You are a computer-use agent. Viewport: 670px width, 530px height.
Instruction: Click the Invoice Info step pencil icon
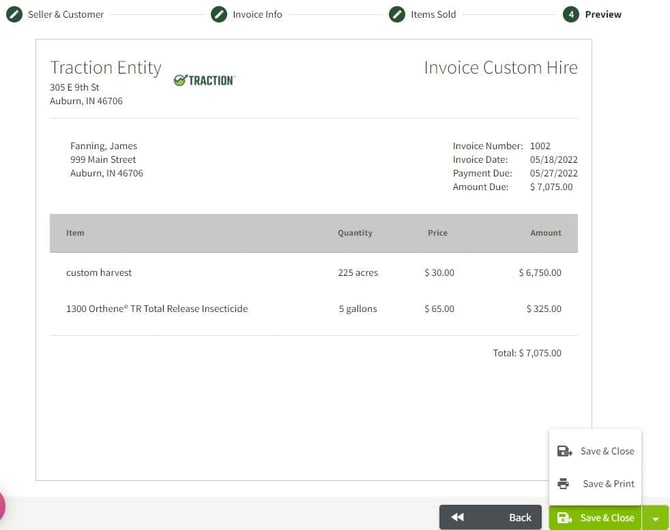[x=219, y=14]
